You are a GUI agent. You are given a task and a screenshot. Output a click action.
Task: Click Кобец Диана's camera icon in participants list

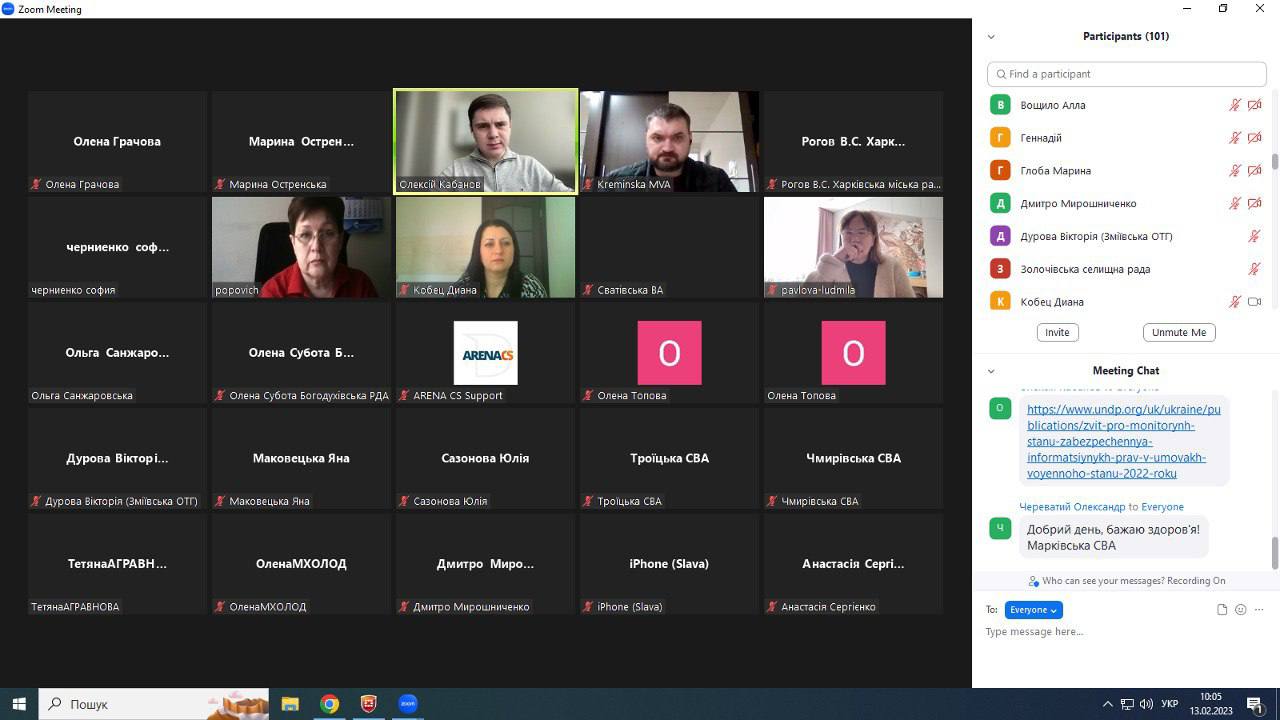coord(1254,302)
